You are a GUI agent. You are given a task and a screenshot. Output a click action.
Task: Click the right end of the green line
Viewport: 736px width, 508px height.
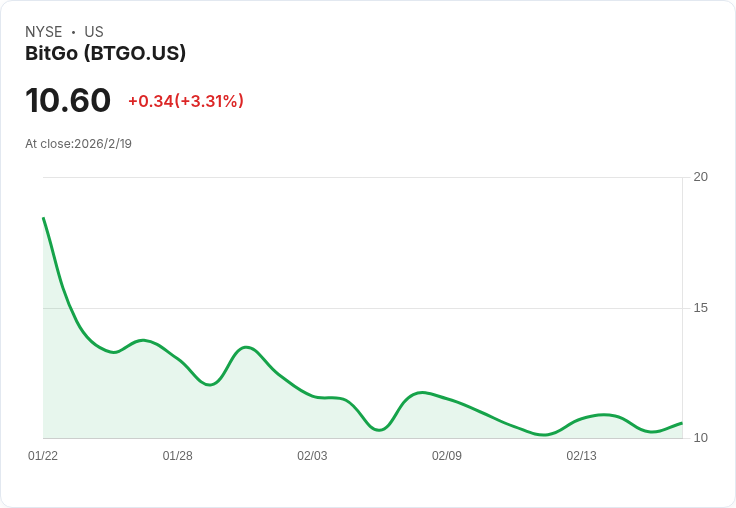(681, 423)
